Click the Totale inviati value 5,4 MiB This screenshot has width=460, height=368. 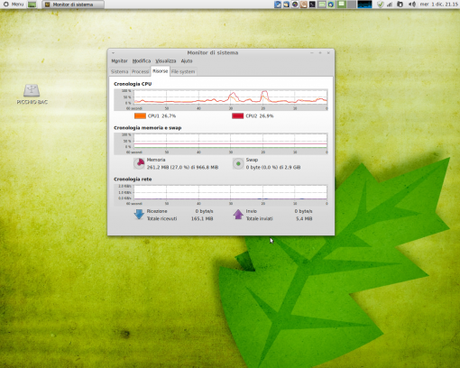(x=304, y=219)
